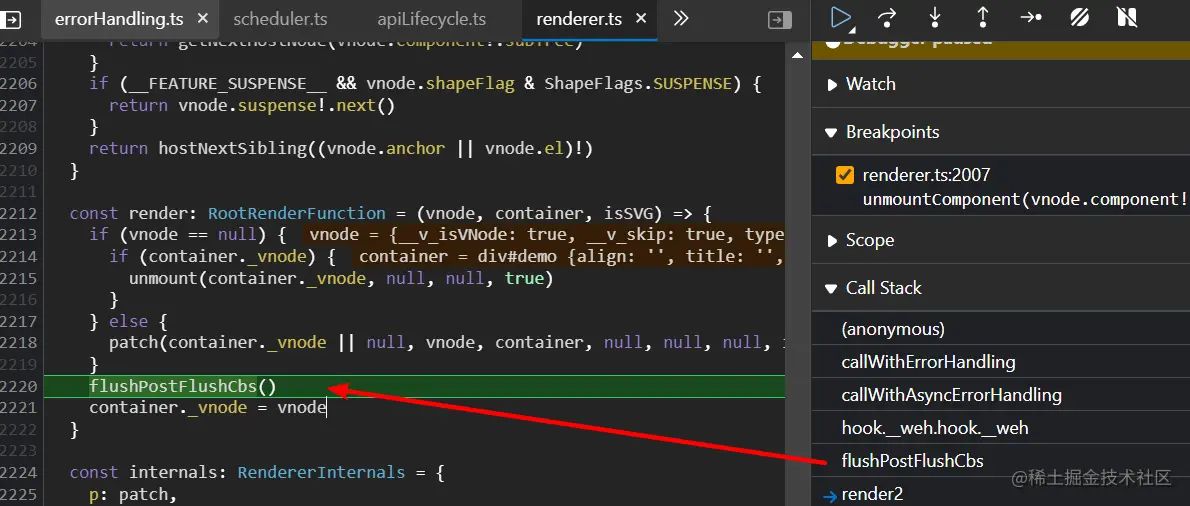Screen dimensions: 1190x506
Task: Click line number 2212 in gutter
Action: pos(19,214)
